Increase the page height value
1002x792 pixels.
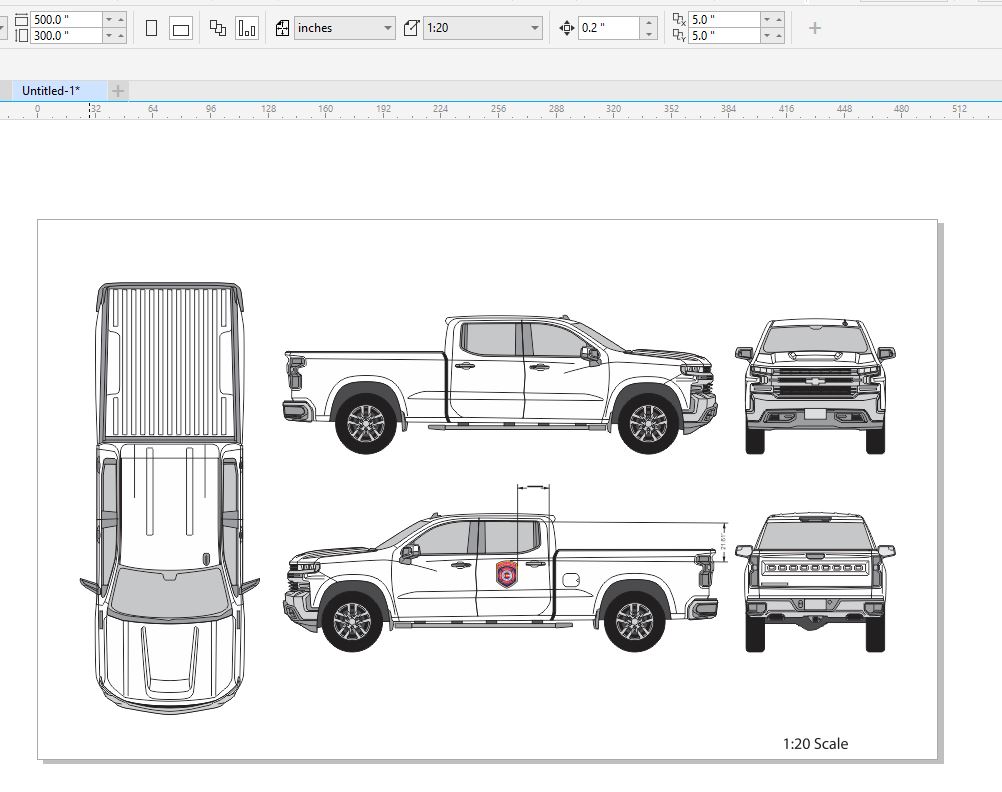tap(121, 36)
